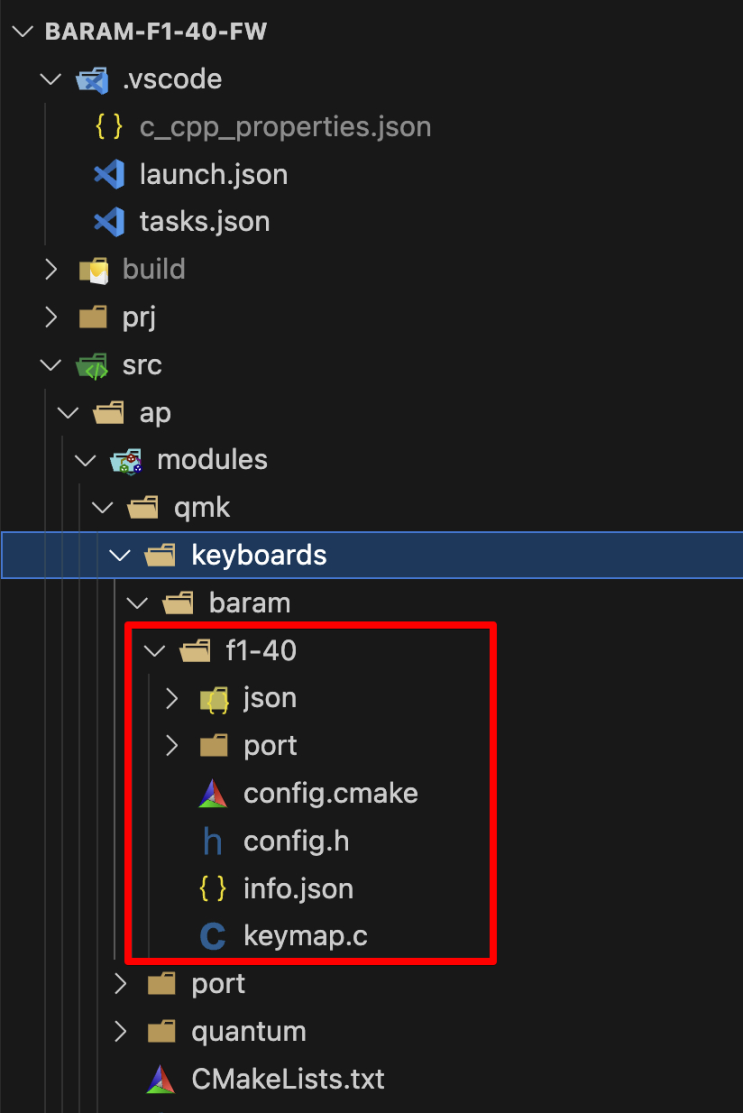Viewport: 743px width, 1113px height.
Task: Click the VS Code icon beside tasks.json
Action: pos(108,222)
